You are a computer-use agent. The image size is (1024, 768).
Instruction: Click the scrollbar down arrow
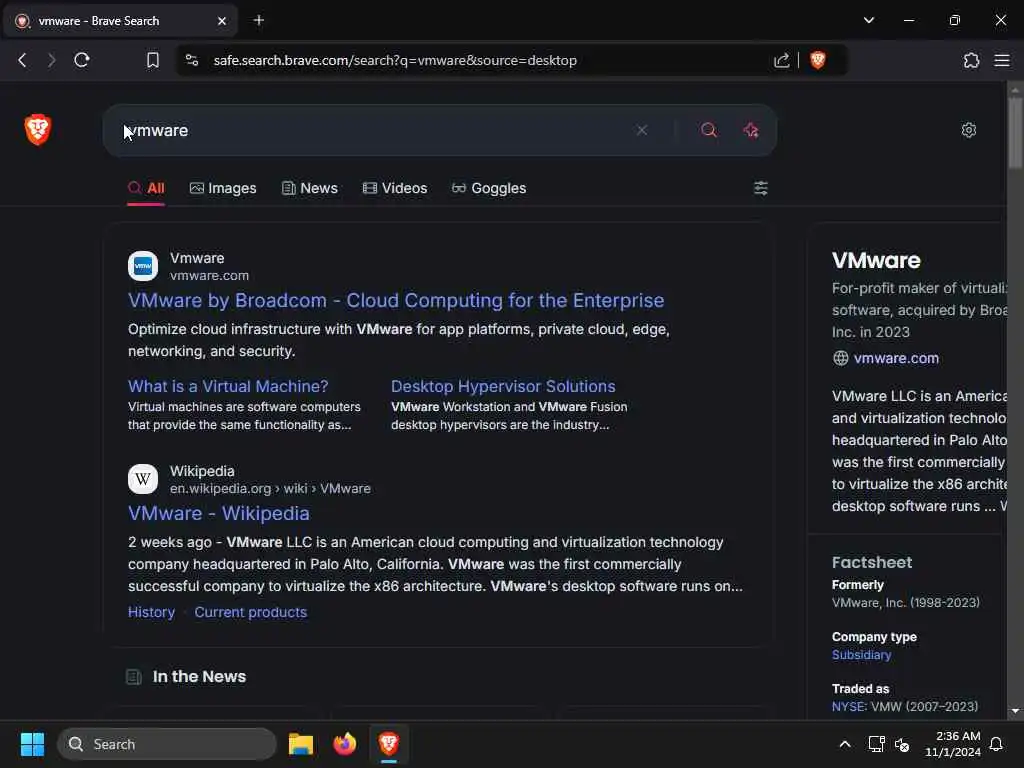click(x=1015, y=711)
